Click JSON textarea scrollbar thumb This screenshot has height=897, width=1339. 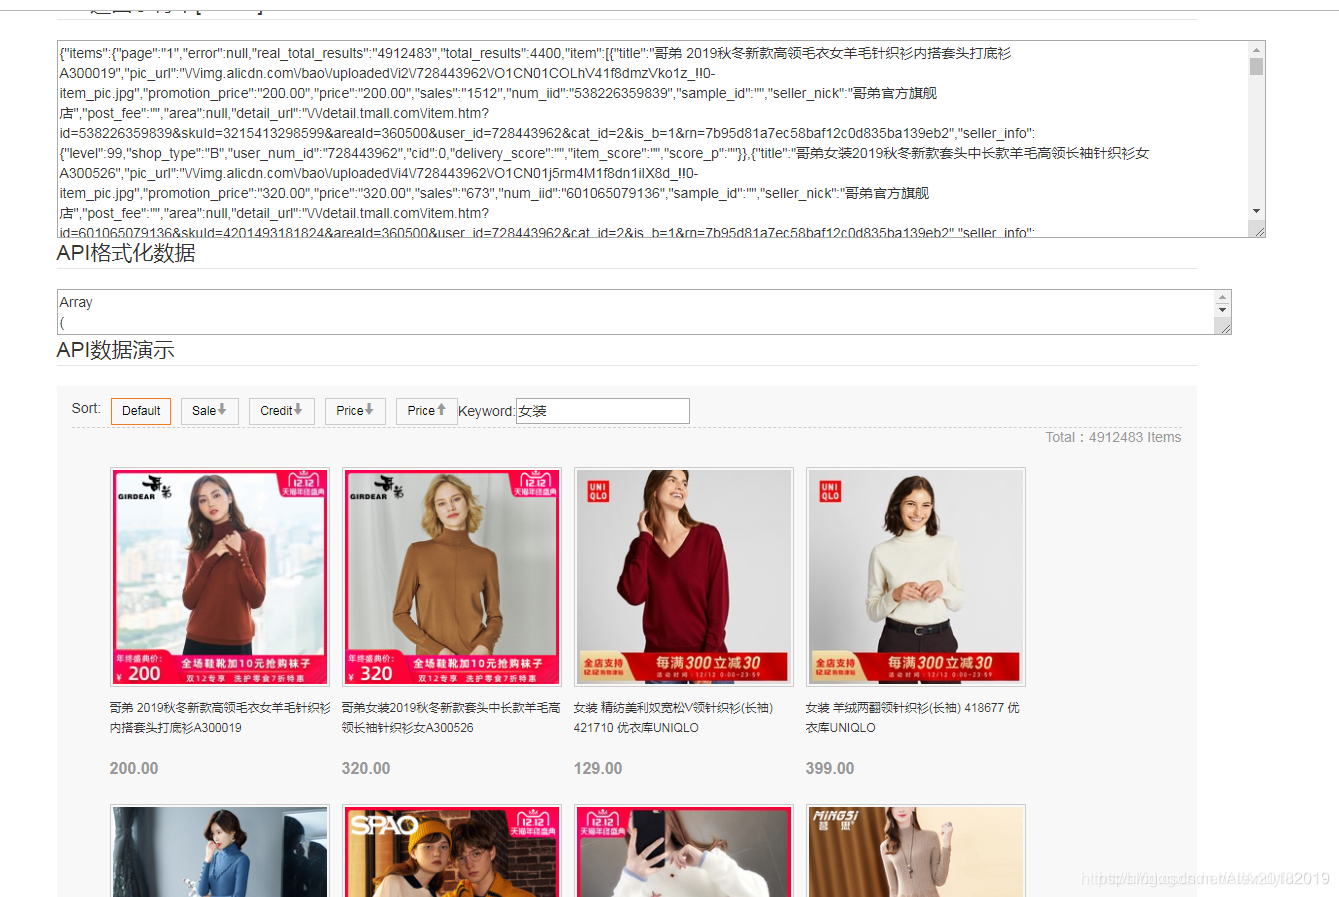[x=1256, y=66]
